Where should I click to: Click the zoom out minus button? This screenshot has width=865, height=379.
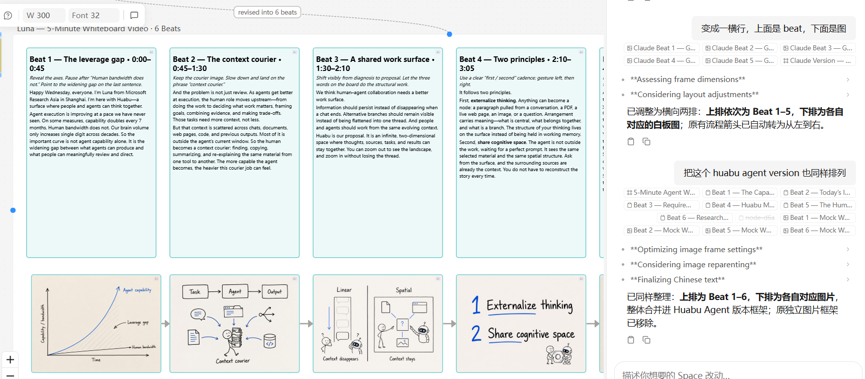(x=10, y=375)
